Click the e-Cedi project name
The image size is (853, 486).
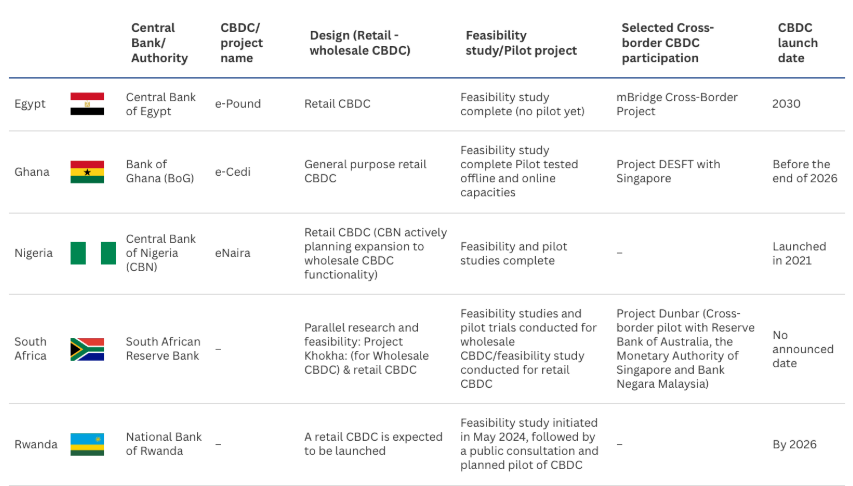[x=233, y=171]
